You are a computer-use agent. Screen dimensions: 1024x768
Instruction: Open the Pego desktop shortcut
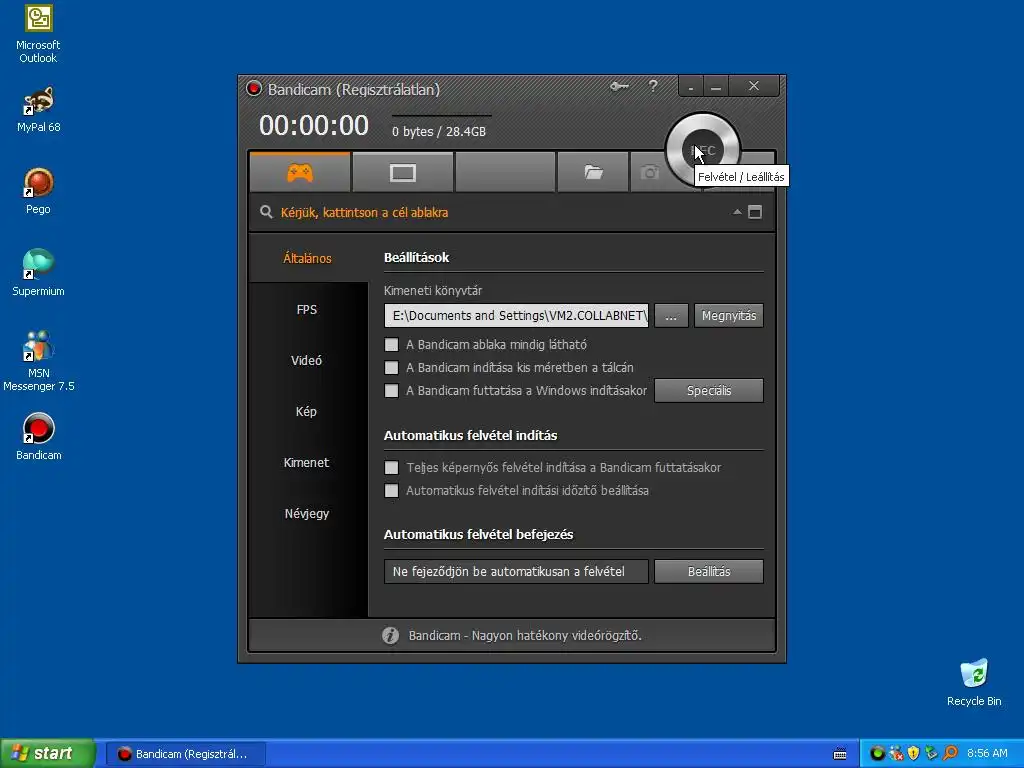[x=39, y=191]
